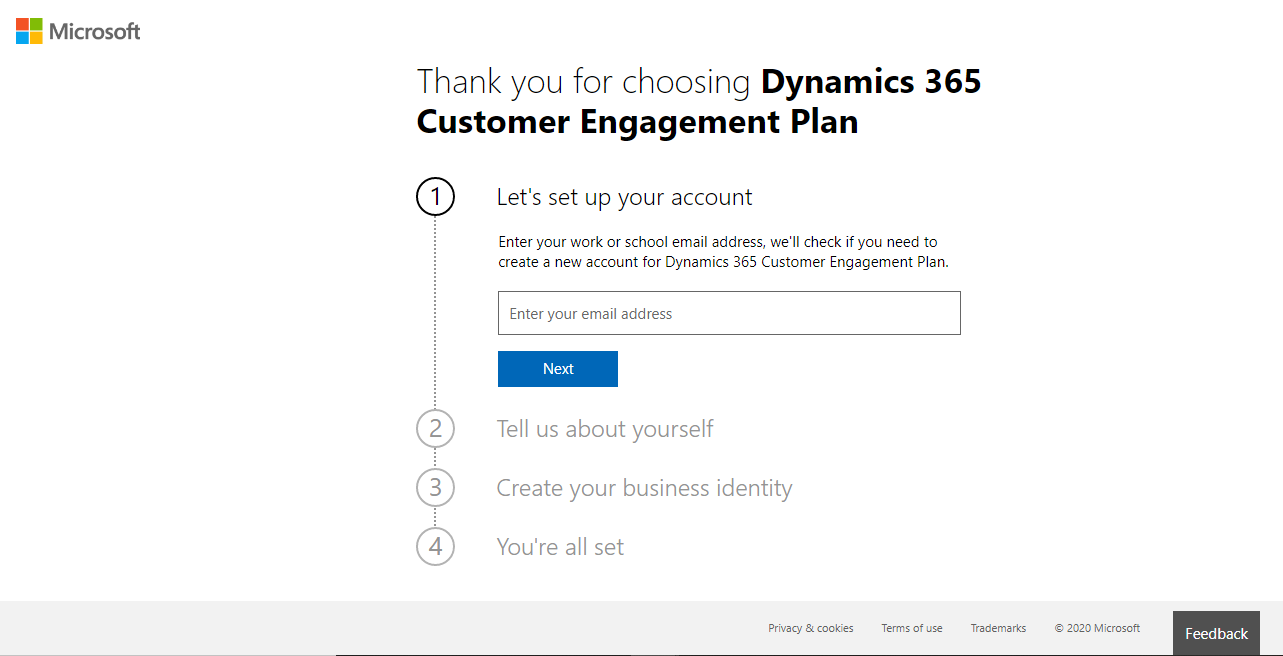Image resolution: width=1283 pixels, height=656 pixels.
Task: View the Trademarks page
Action: point(997,628)
